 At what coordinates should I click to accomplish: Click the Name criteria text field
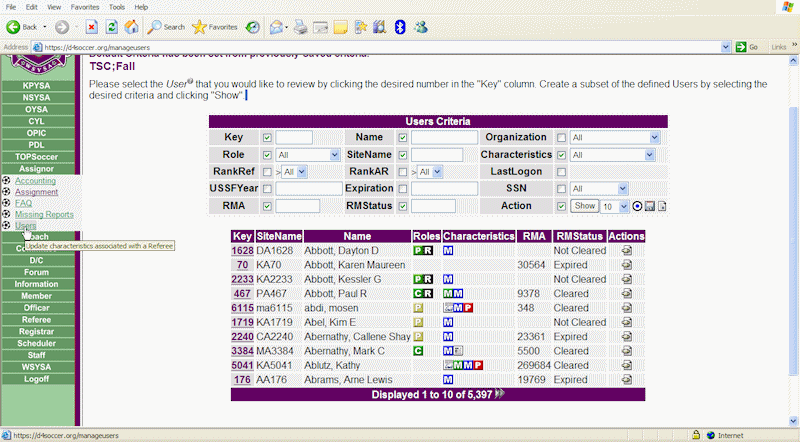tap(442, 138)
